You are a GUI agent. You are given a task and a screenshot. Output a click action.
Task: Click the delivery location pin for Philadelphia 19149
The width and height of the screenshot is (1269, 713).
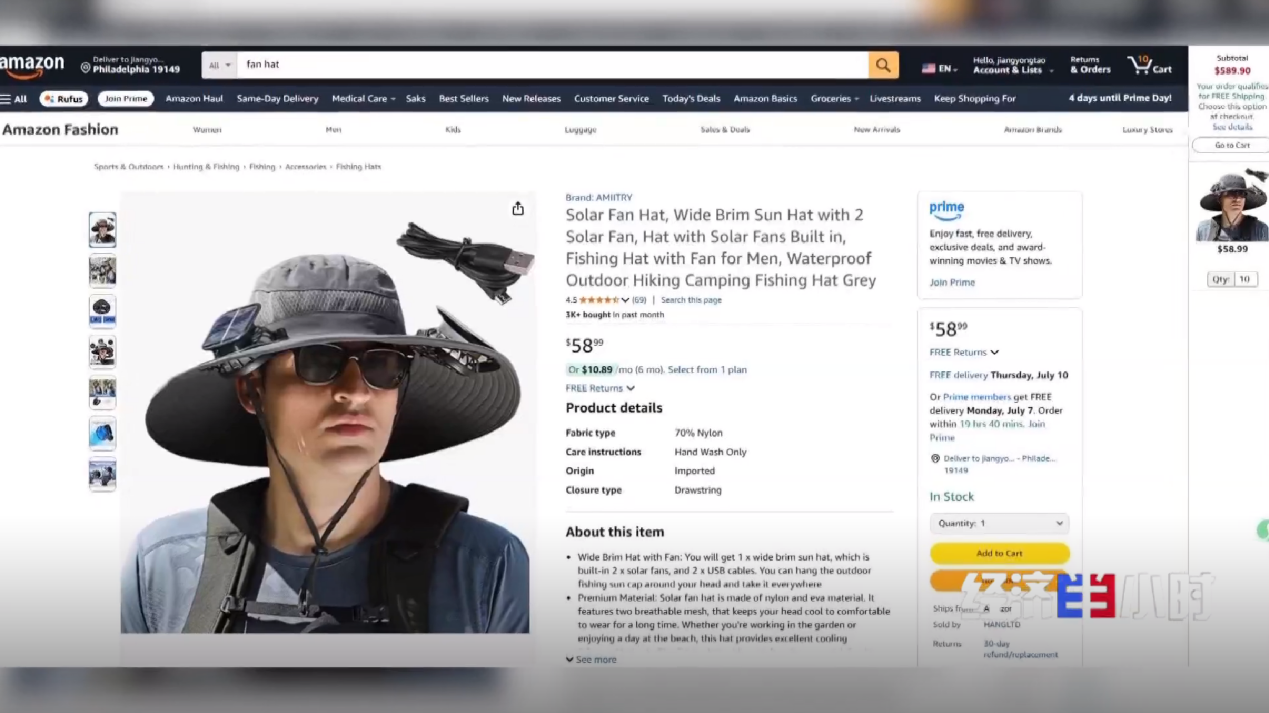[86, 68]
